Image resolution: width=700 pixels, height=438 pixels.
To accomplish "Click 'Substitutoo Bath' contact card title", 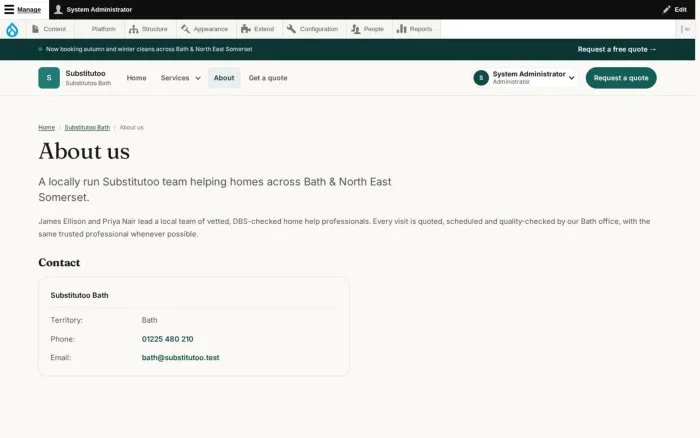I will click(x=79, y=295).
